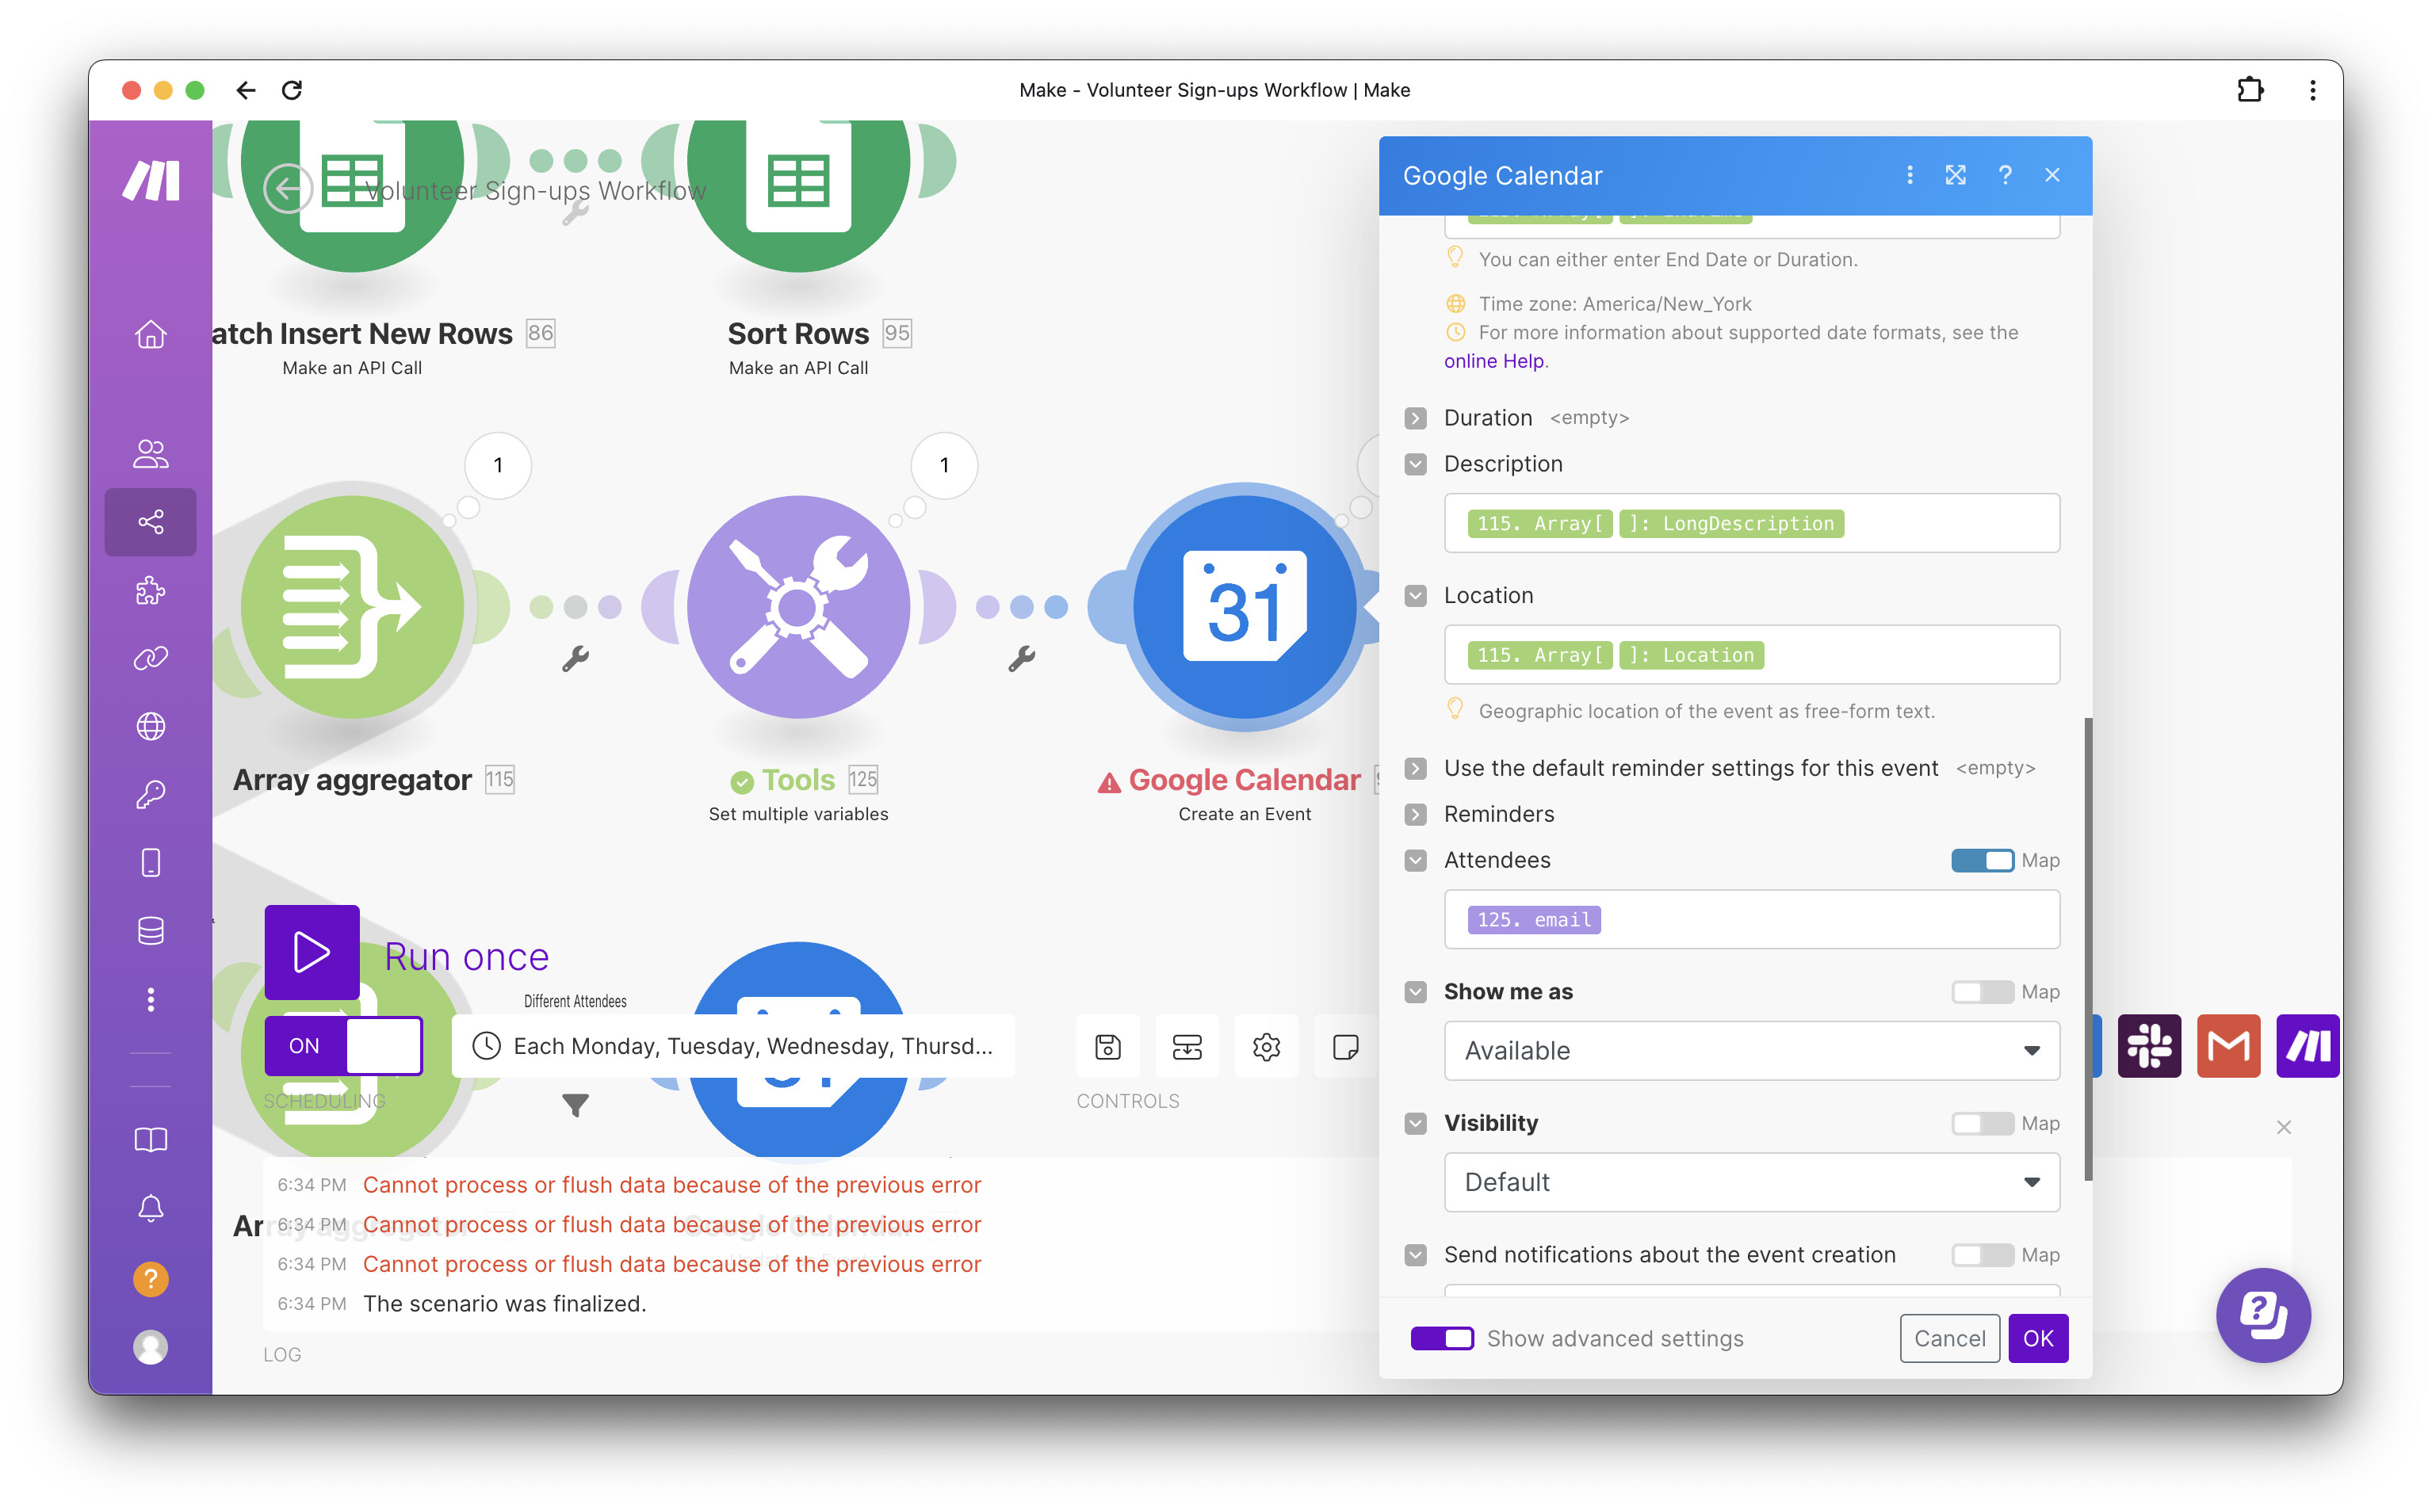Open the Notifications bell icon
The image size is (2432, 1512).
tap(150, 1208)
